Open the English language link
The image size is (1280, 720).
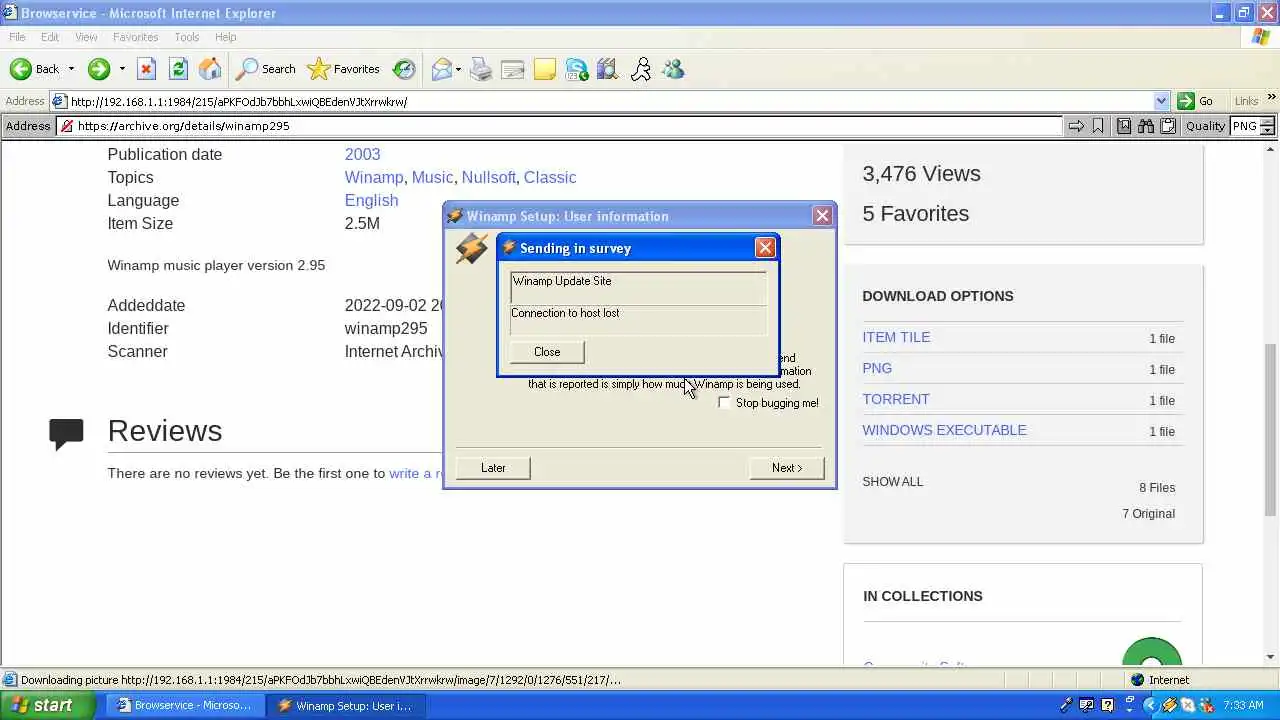tap(371, 200)
